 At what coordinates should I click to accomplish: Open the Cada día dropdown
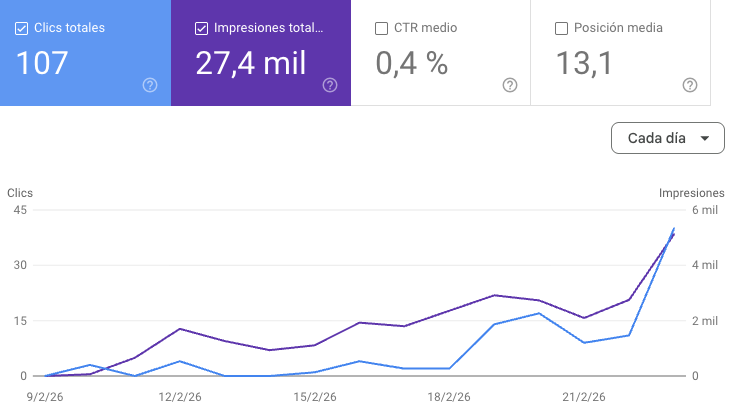[668, 138]
